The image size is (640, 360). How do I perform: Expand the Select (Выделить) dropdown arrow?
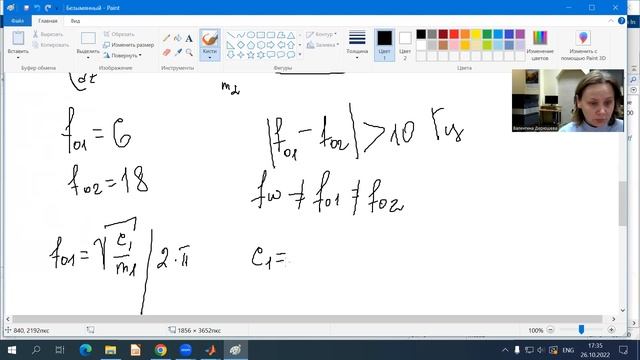[88, 58]
